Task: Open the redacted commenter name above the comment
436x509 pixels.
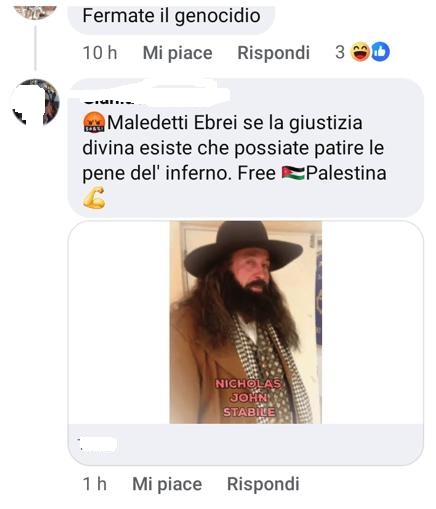Action: pos(150,94)
